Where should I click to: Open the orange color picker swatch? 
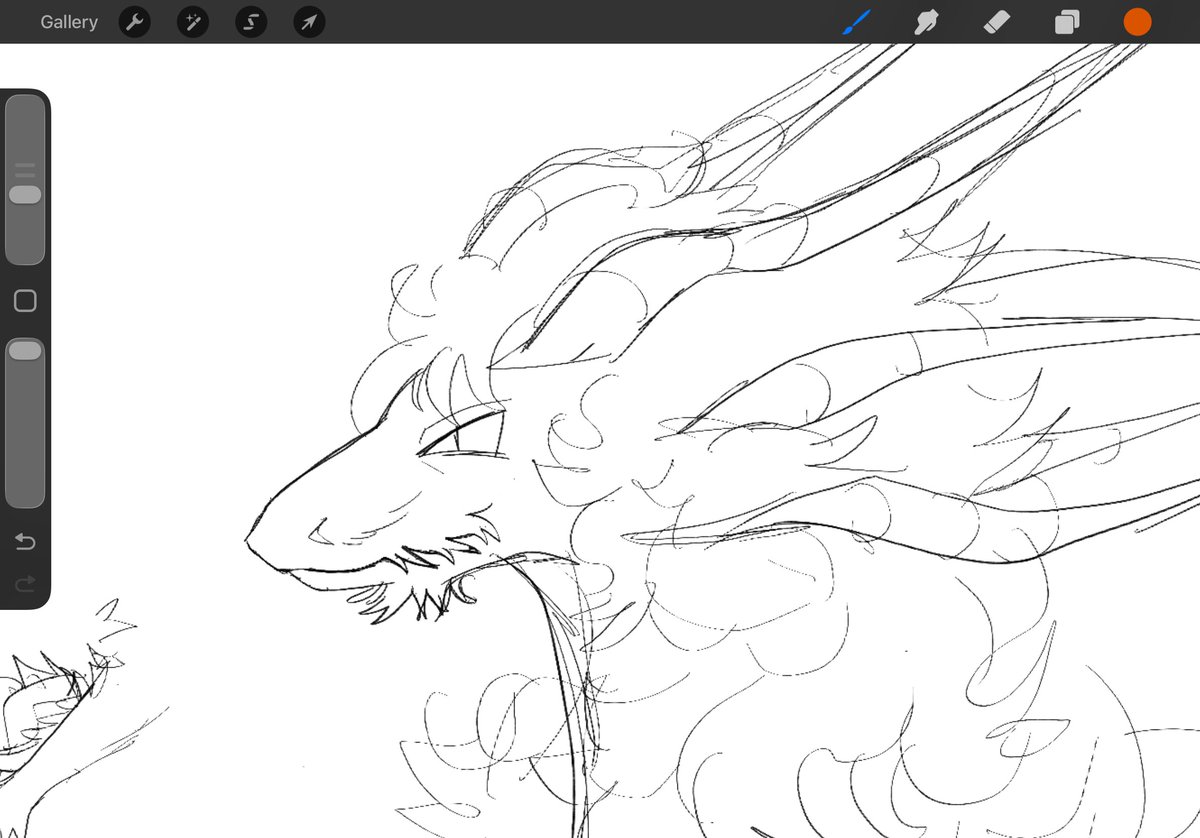click(x=1137, y=22)
